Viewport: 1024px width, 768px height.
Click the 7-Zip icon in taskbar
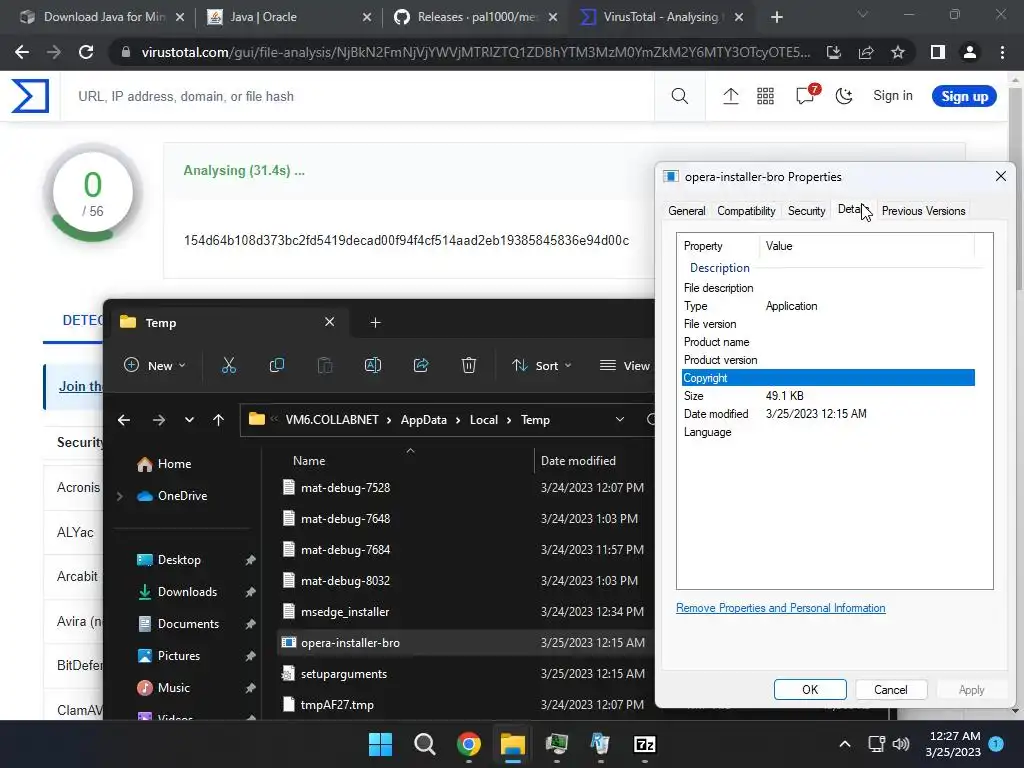[645, 744]
